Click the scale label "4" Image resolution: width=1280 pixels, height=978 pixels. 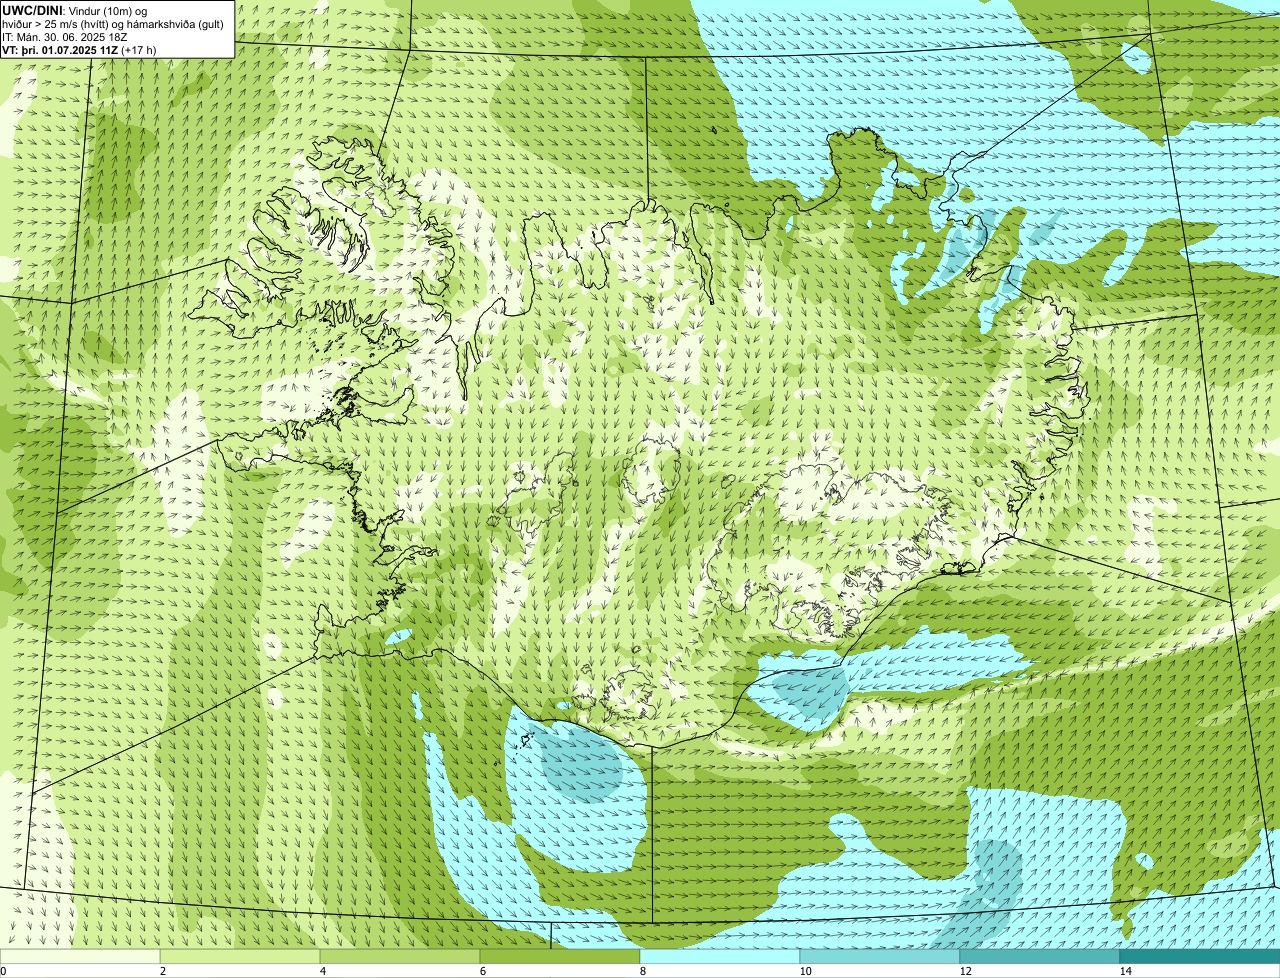tap(322, 971)
